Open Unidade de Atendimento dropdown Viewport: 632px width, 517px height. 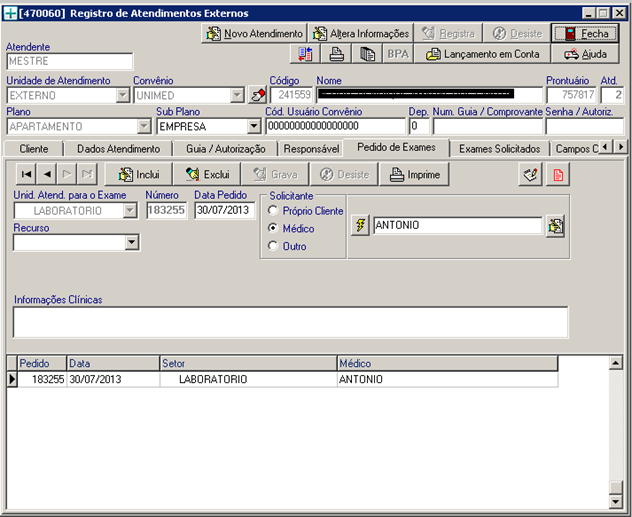[x=123, y=96]
